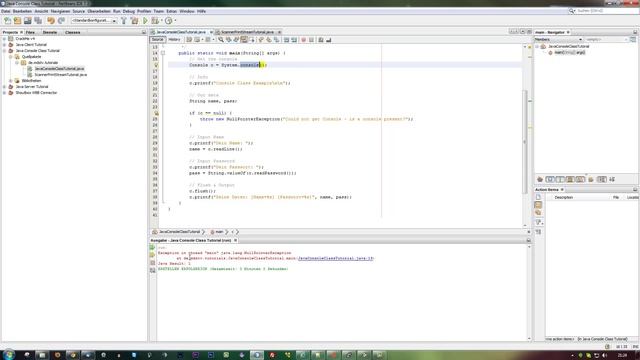Screen dimensions: 640x360
Task: Click the Shift Line Right icon
Action: (x=294, y=40)
